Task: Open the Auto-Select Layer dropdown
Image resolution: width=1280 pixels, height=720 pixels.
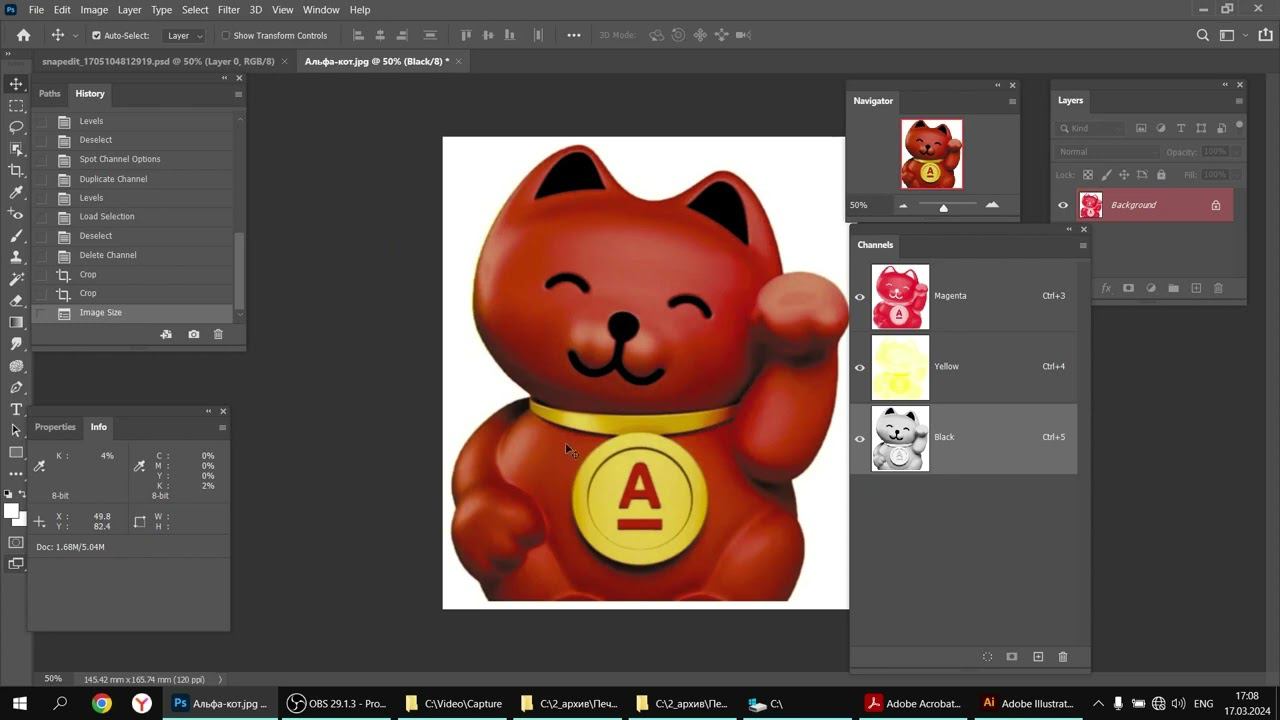Action: [x=184, y=35]
